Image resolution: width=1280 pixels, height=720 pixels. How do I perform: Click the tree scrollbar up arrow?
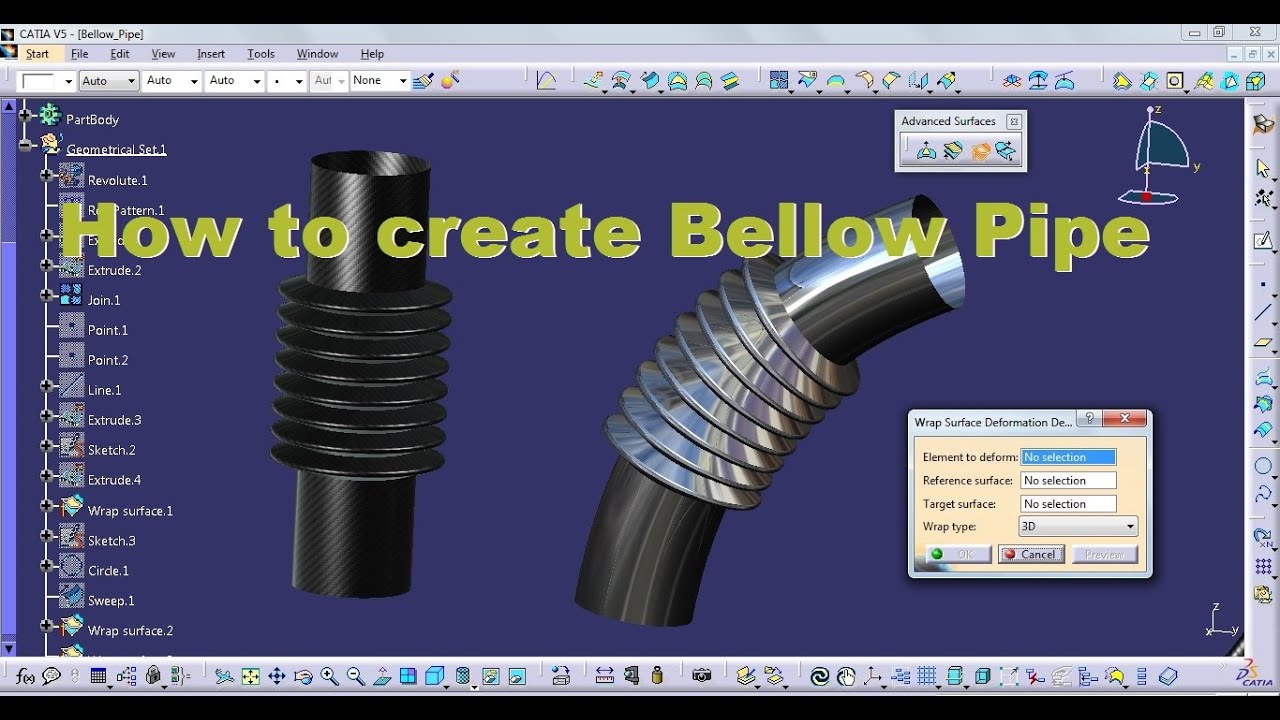pyautogui.click(x=8, y=106)
